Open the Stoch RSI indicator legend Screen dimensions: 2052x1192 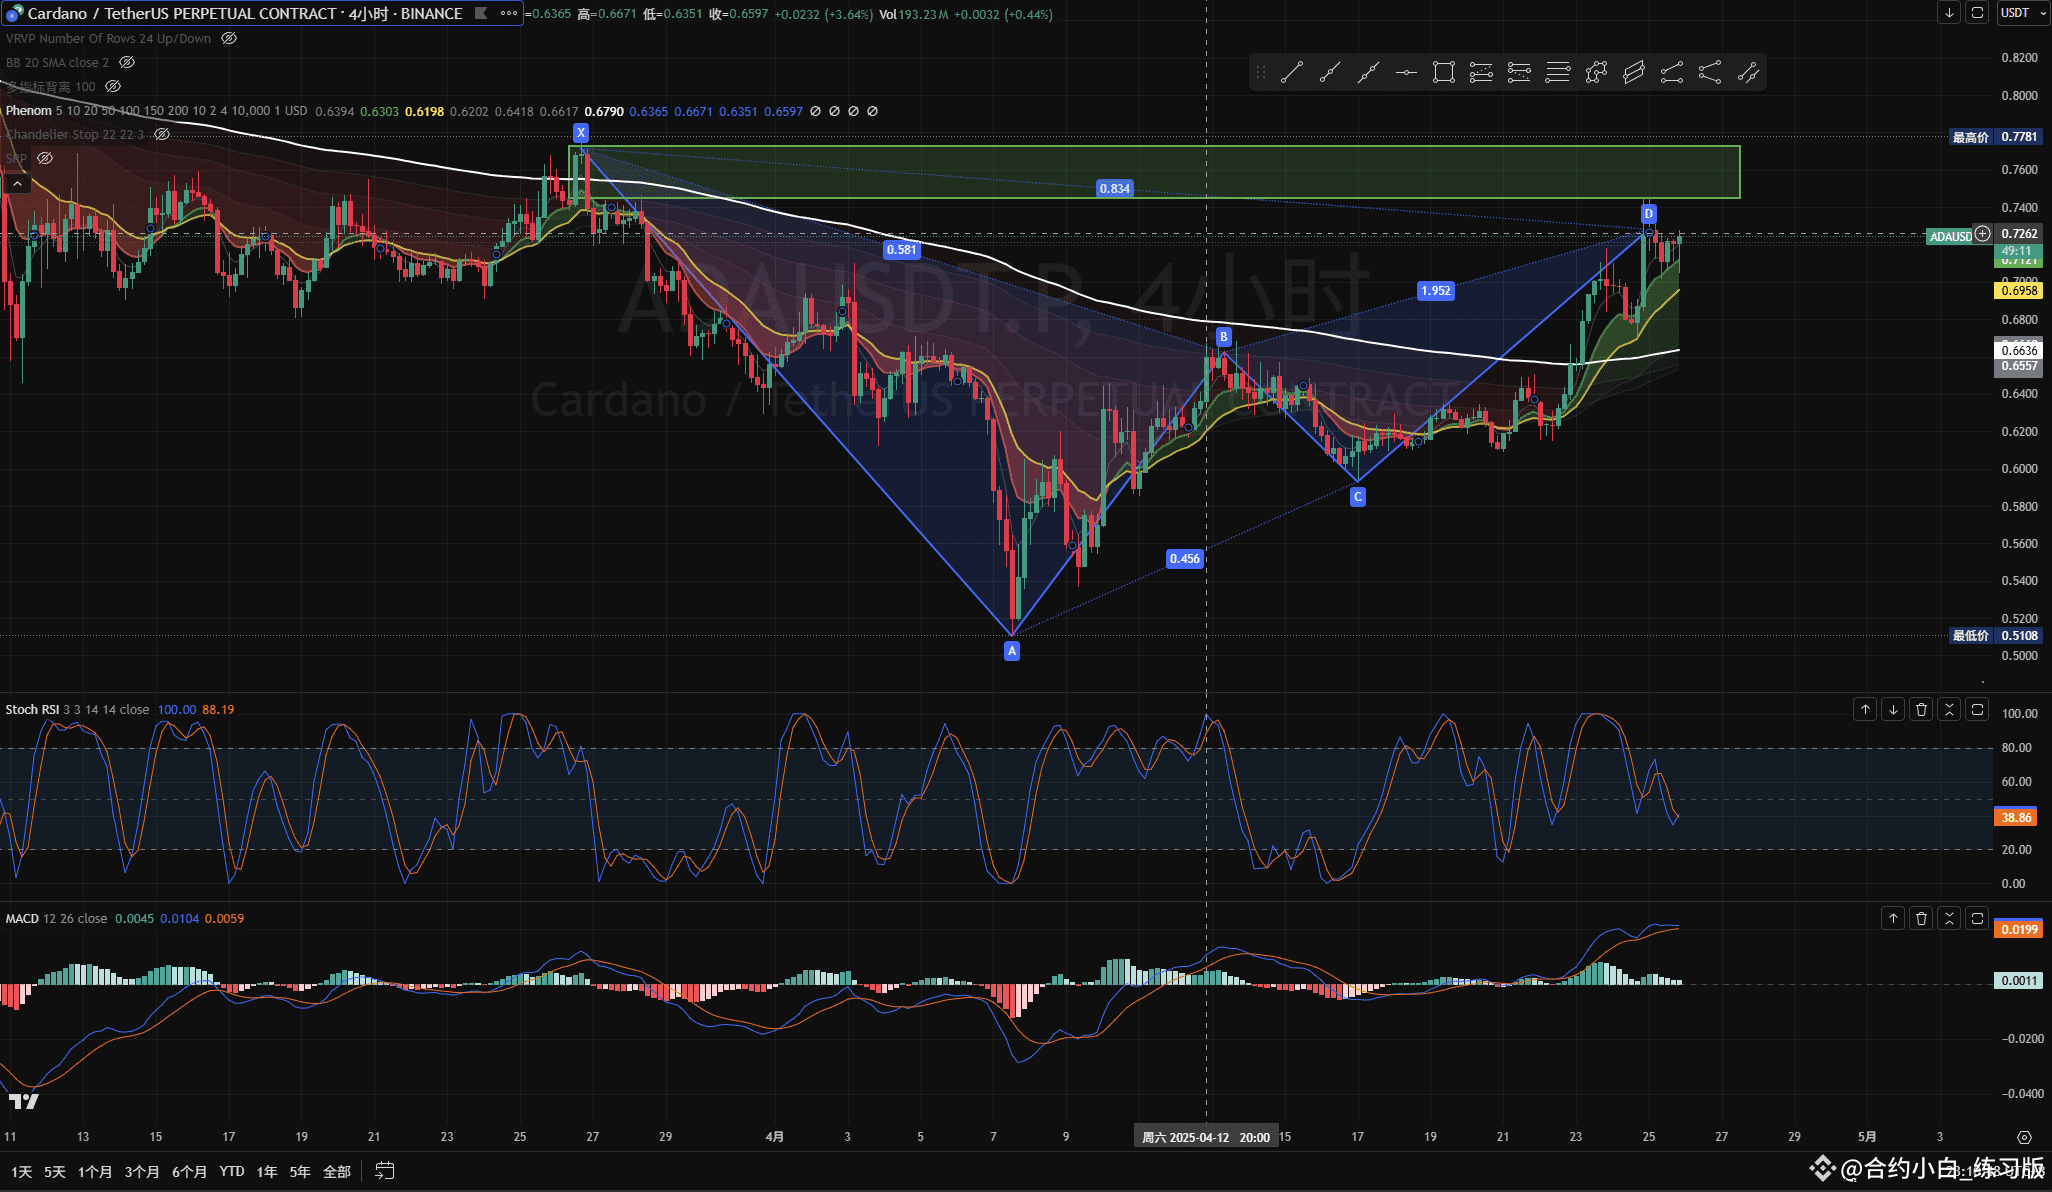[77, 709]
